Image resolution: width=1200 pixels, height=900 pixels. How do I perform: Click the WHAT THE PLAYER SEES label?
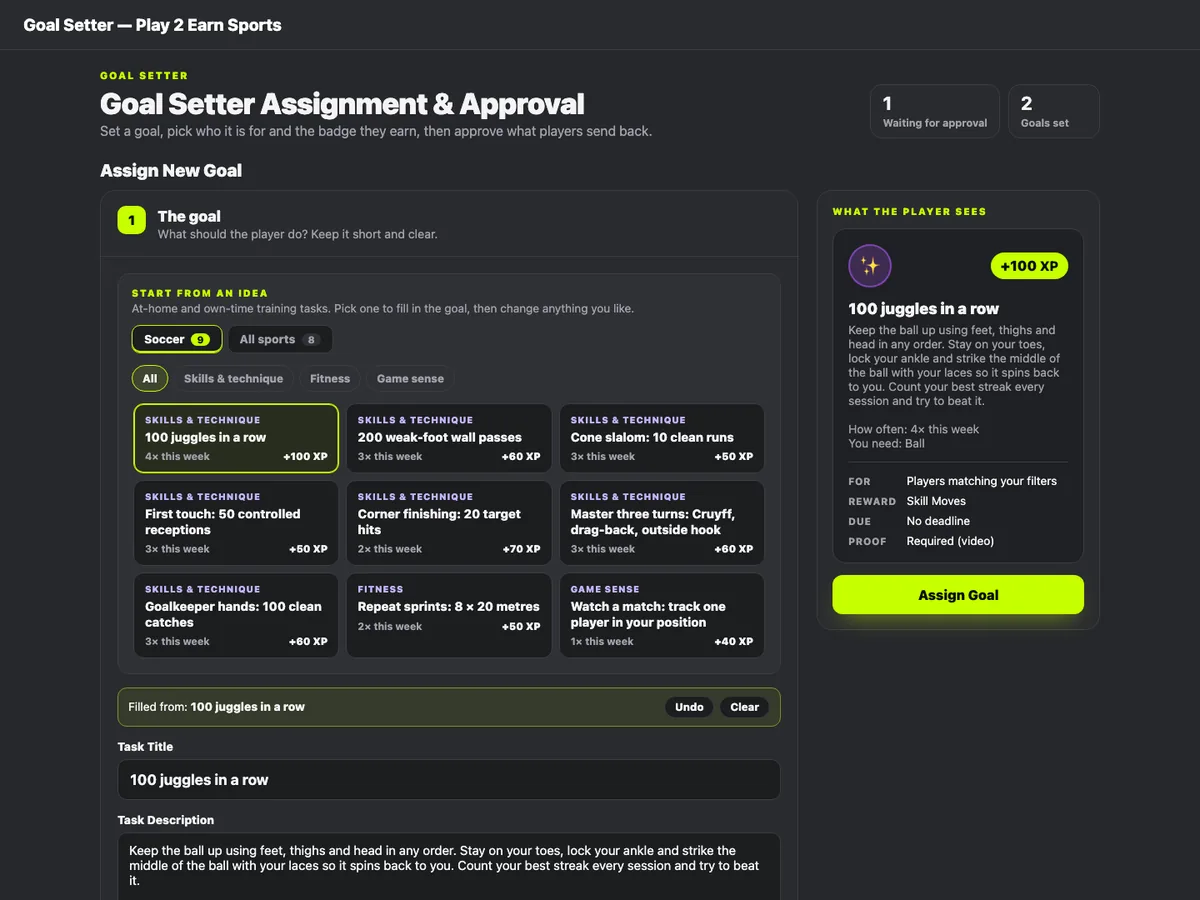tap(909, 212)
